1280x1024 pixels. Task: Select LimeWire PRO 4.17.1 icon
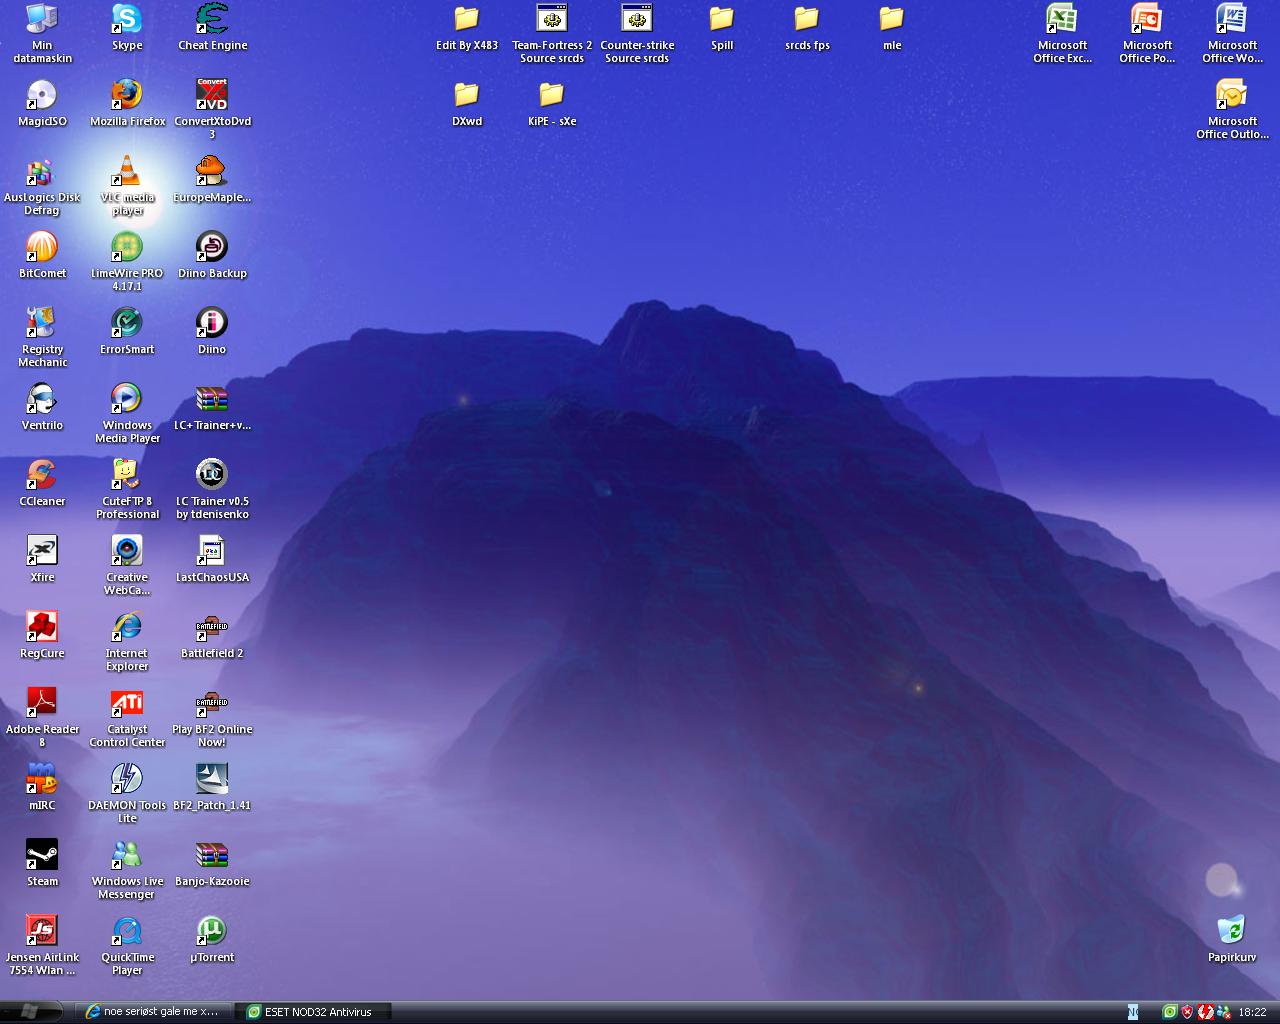(x=127, y=261)
